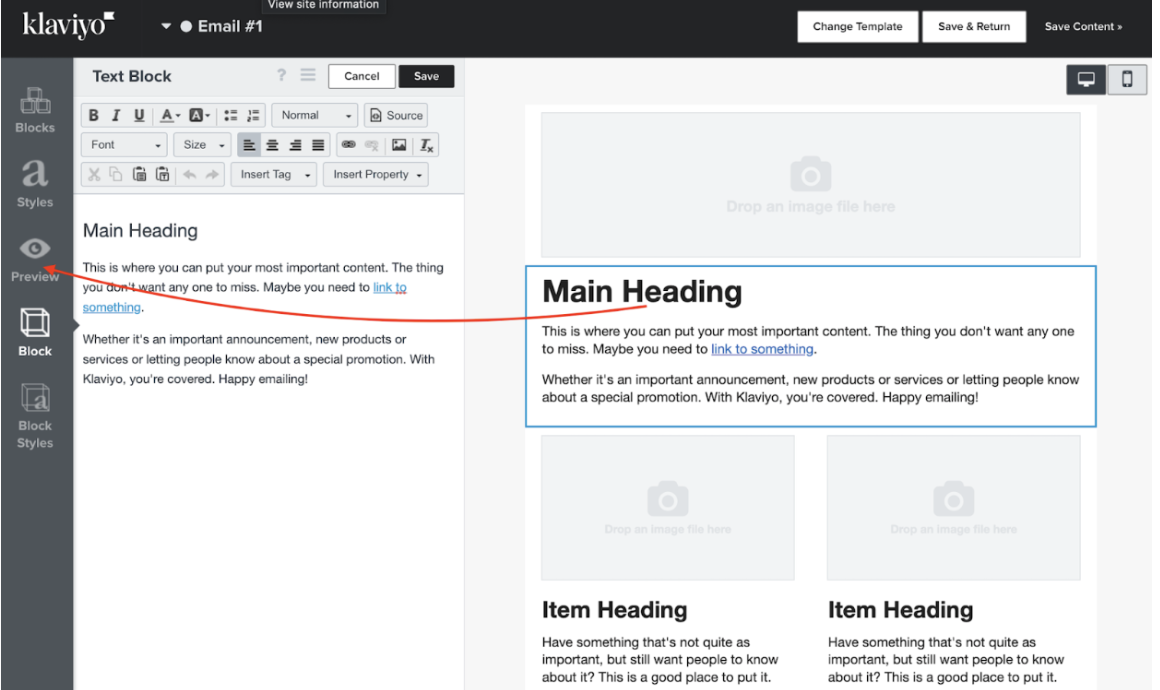The image size is (1160, 690).
Task: Align text right
Action: point(295,145)
